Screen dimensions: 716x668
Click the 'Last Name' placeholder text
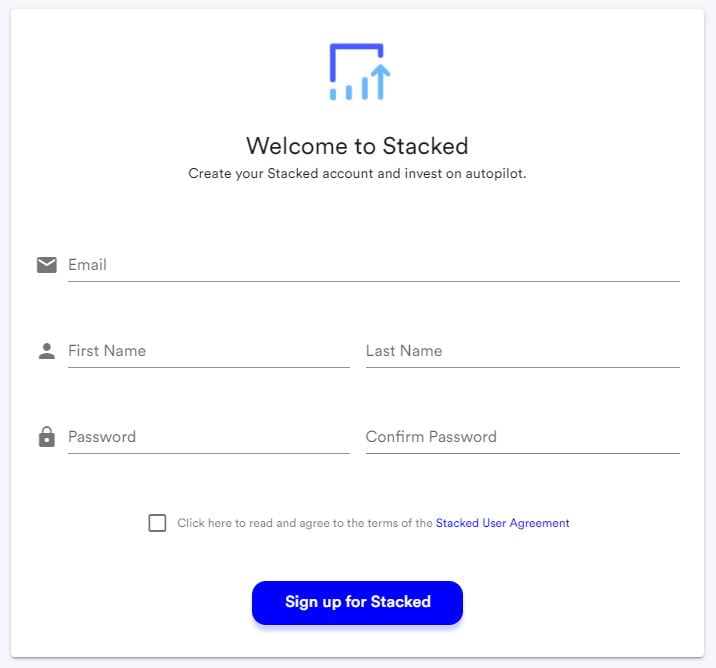[x=404, y=351]
